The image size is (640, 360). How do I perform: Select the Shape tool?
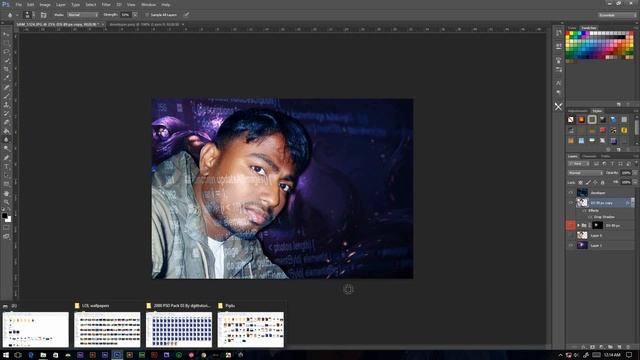(x=7, y=184)
